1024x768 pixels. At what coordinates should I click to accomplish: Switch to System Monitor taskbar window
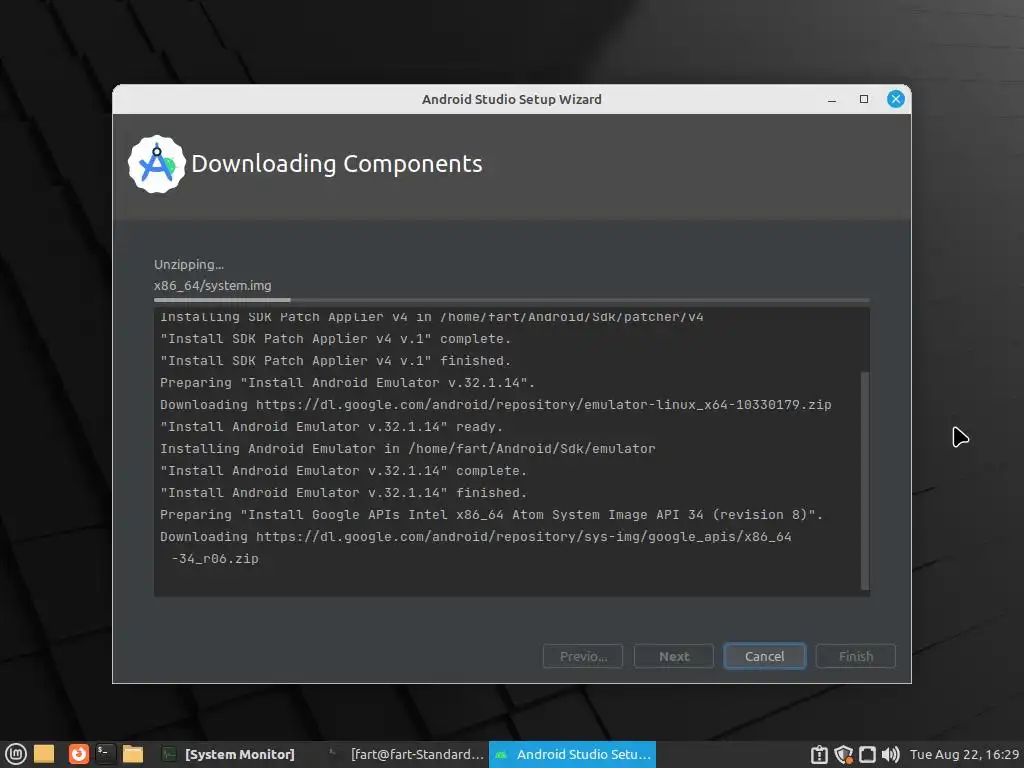click(229, 754)
